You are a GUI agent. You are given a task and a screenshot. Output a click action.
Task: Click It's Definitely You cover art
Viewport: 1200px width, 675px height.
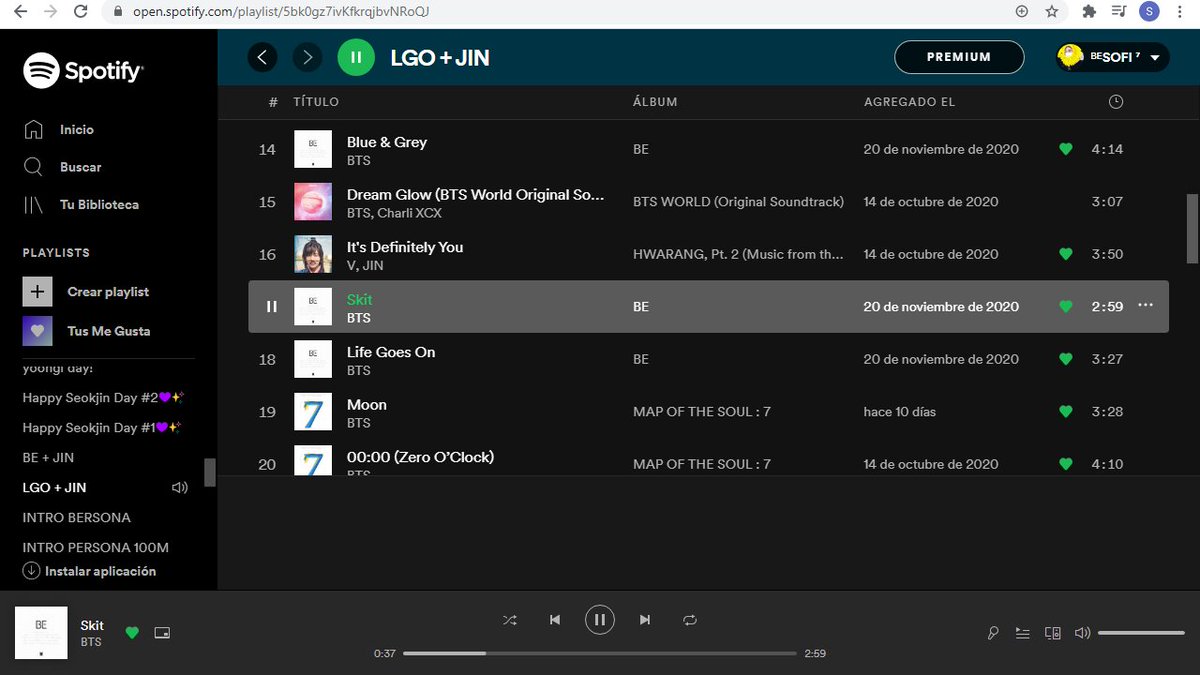tap(313, 254)
